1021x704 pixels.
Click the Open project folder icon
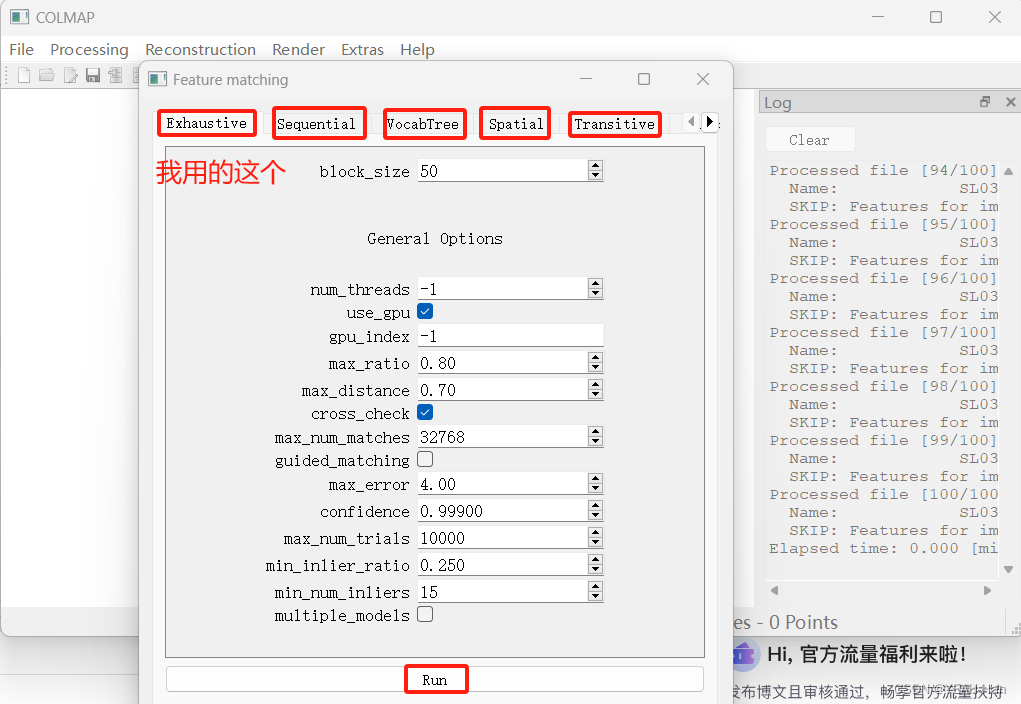pyautogui.click(x=47, y=76)
